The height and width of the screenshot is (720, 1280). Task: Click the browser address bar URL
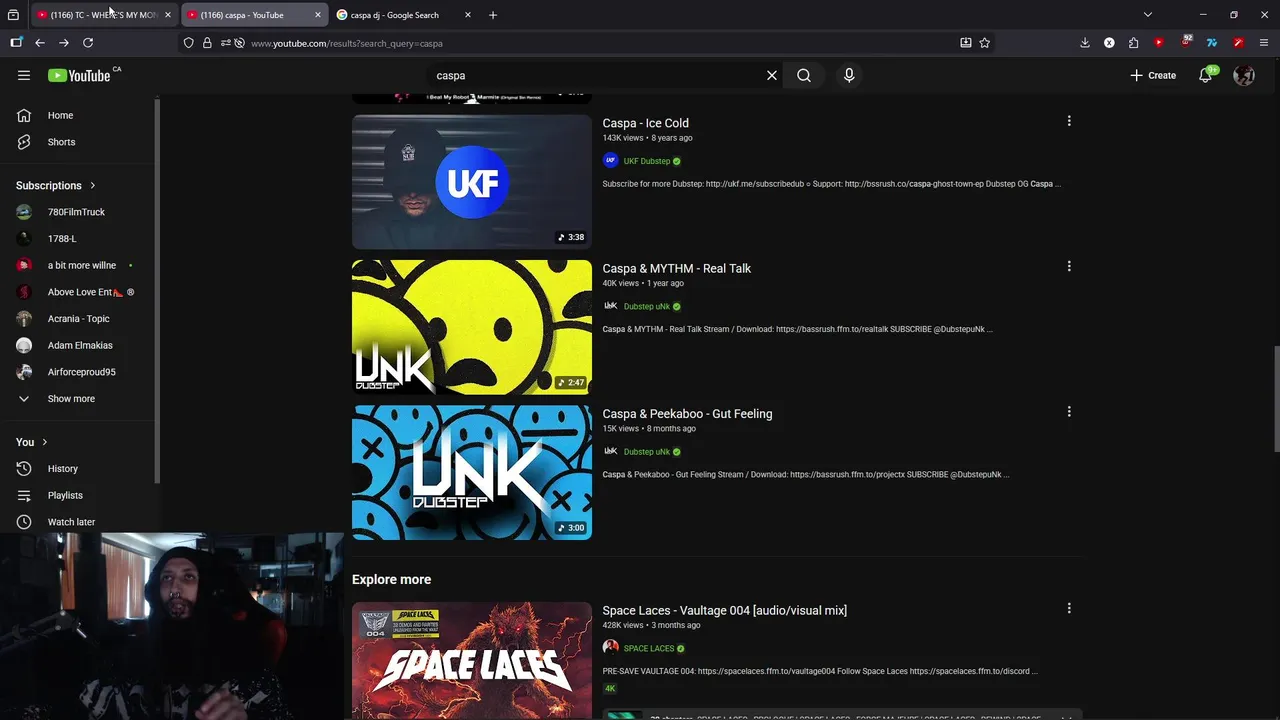(346, 43)
